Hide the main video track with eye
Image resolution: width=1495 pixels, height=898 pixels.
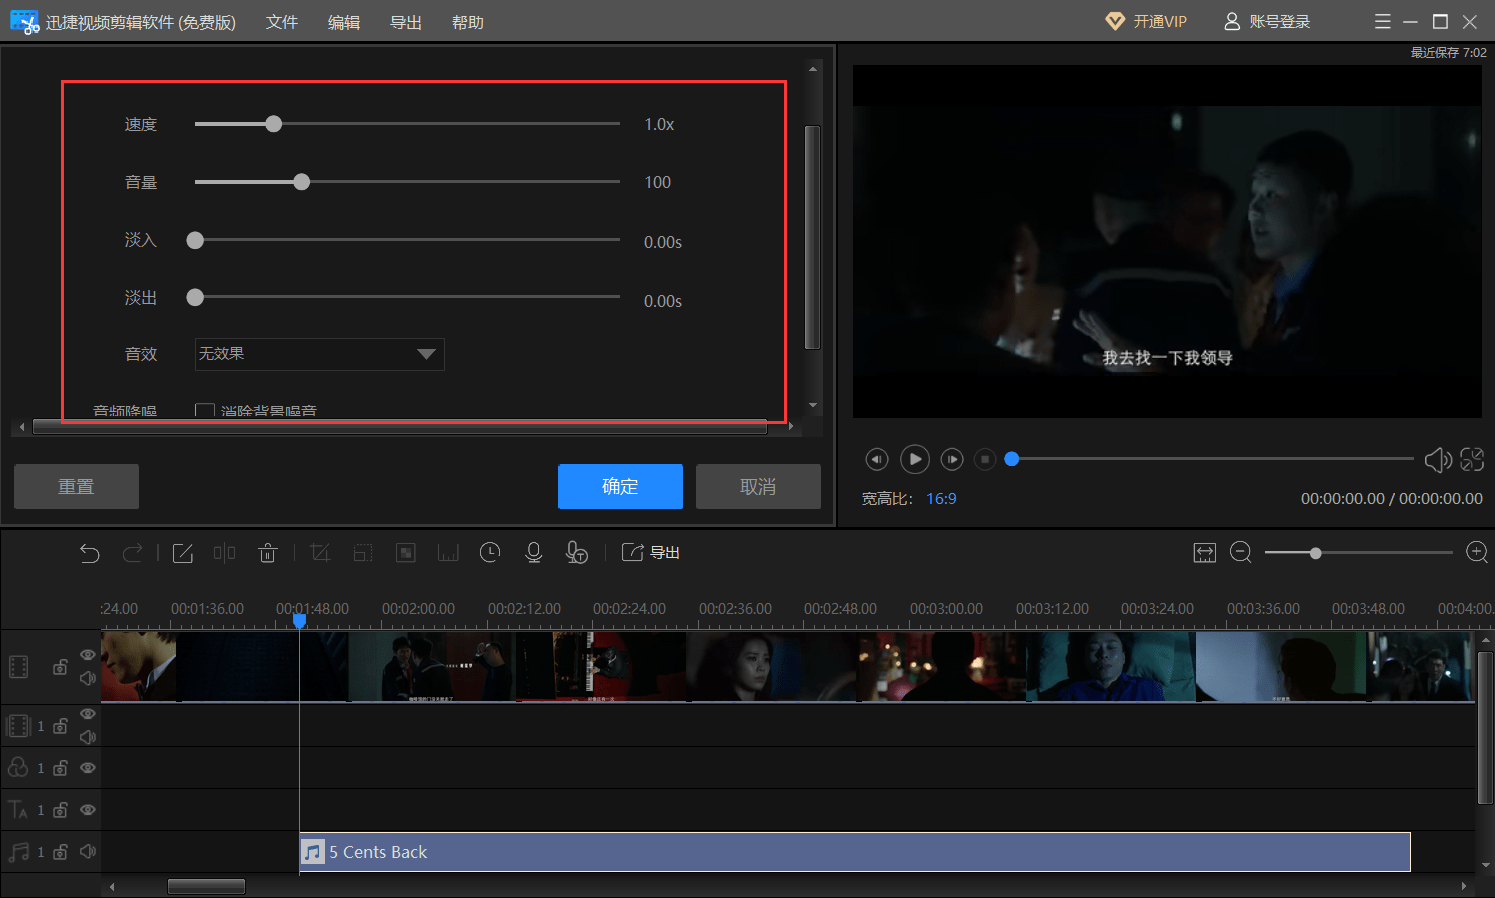click(x=88, y=655)
